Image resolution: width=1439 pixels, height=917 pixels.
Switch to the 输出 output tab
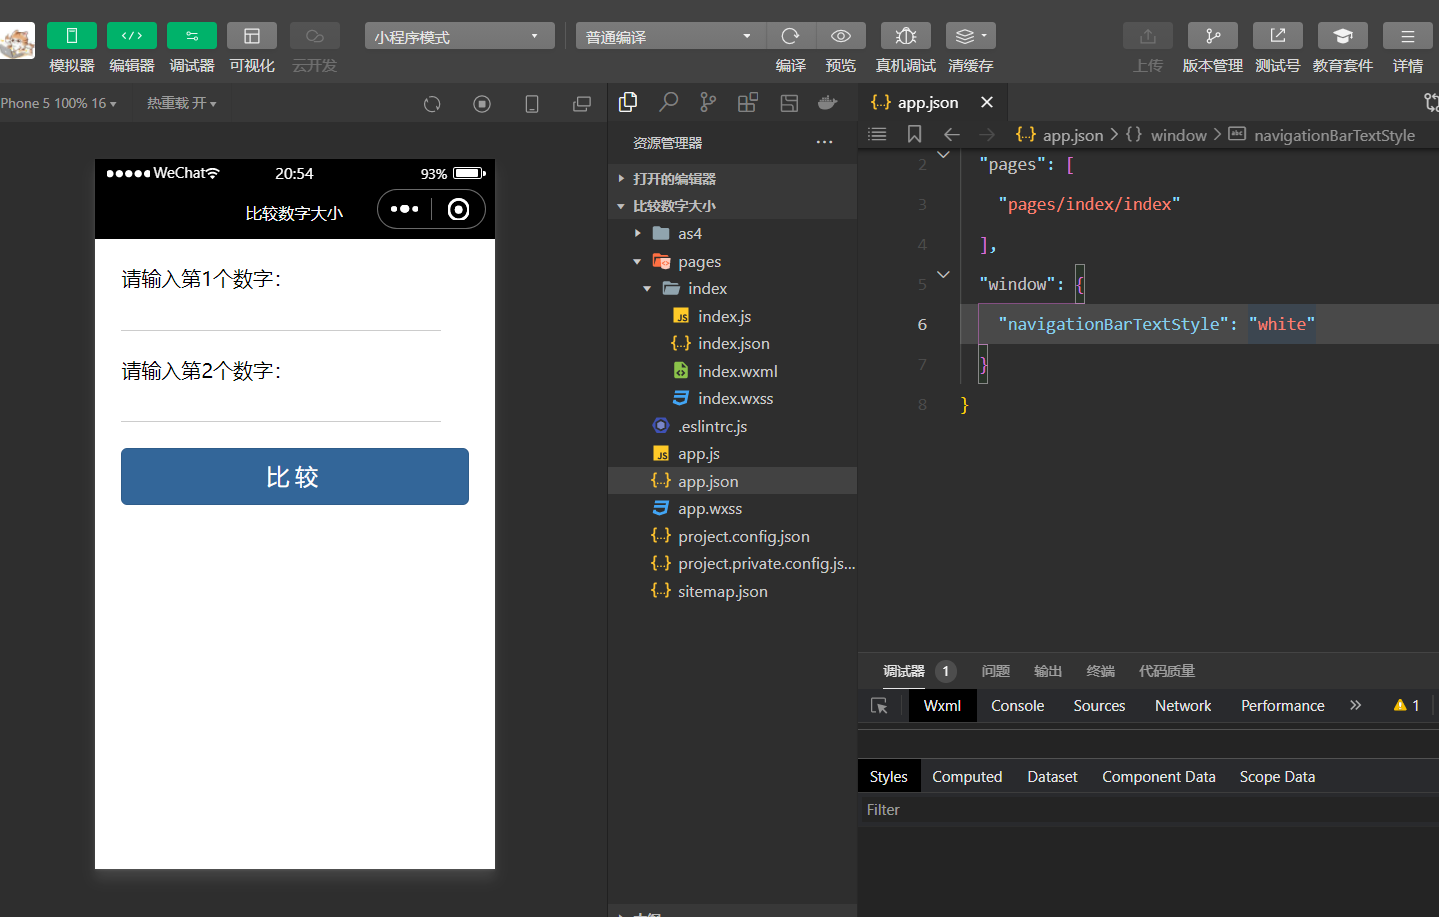[x=1048, y=671]
